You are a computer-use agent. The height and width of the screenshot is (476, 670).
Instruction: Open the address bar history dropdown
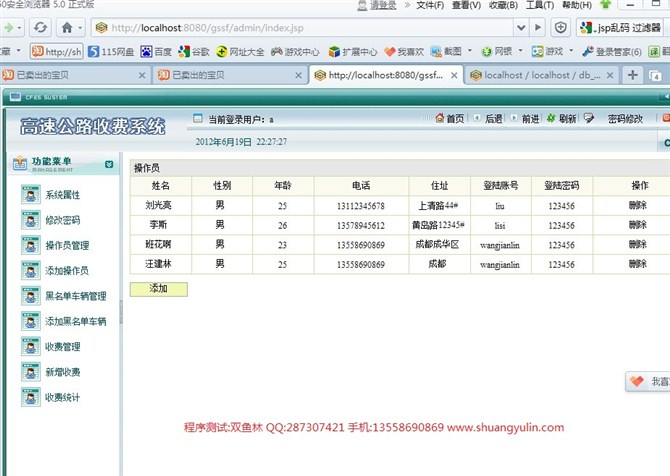pos(521,28)
